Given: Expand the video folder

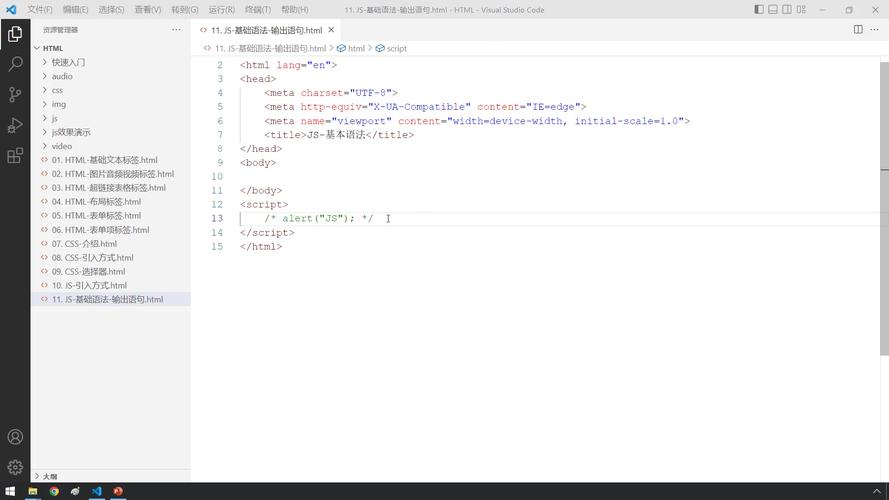Looking at the screenshot, I should coord(45,146).
